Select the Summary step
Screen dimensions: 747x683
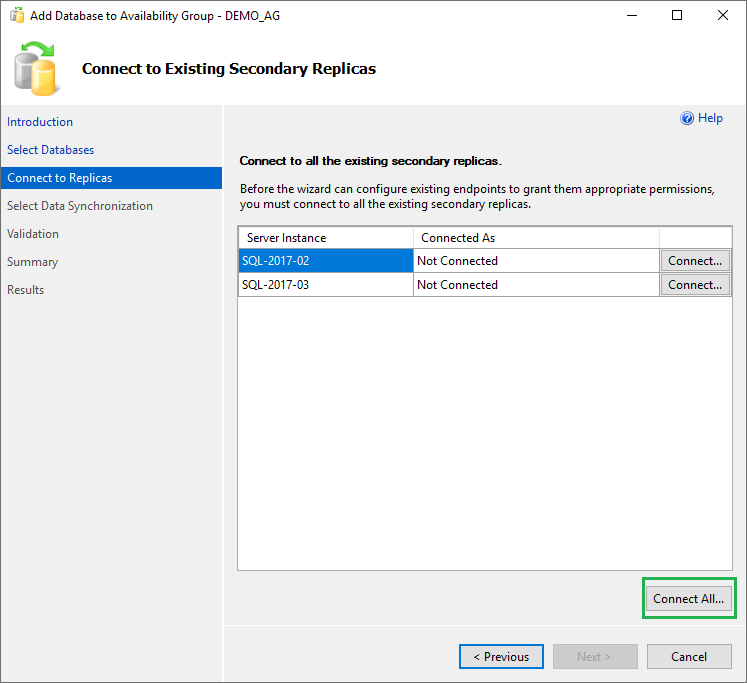pyautogui.click(x=32, y=262)
